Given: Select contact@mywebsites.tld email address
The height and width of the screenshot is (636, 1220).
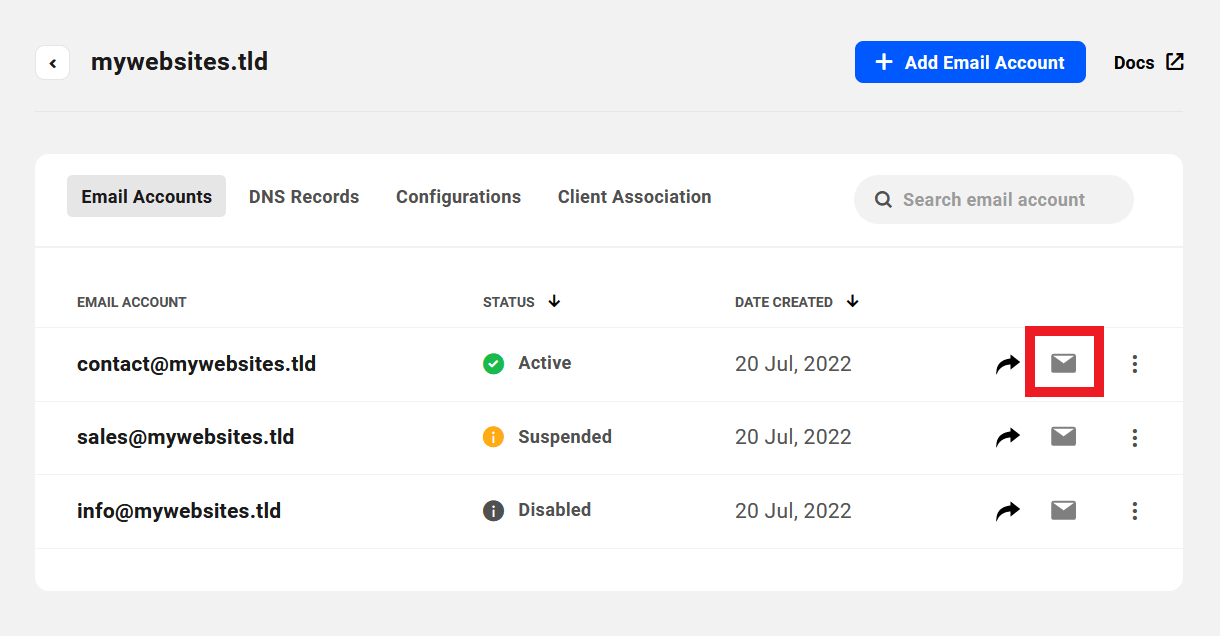Looking at the screenshot, I should coord(196,364).
